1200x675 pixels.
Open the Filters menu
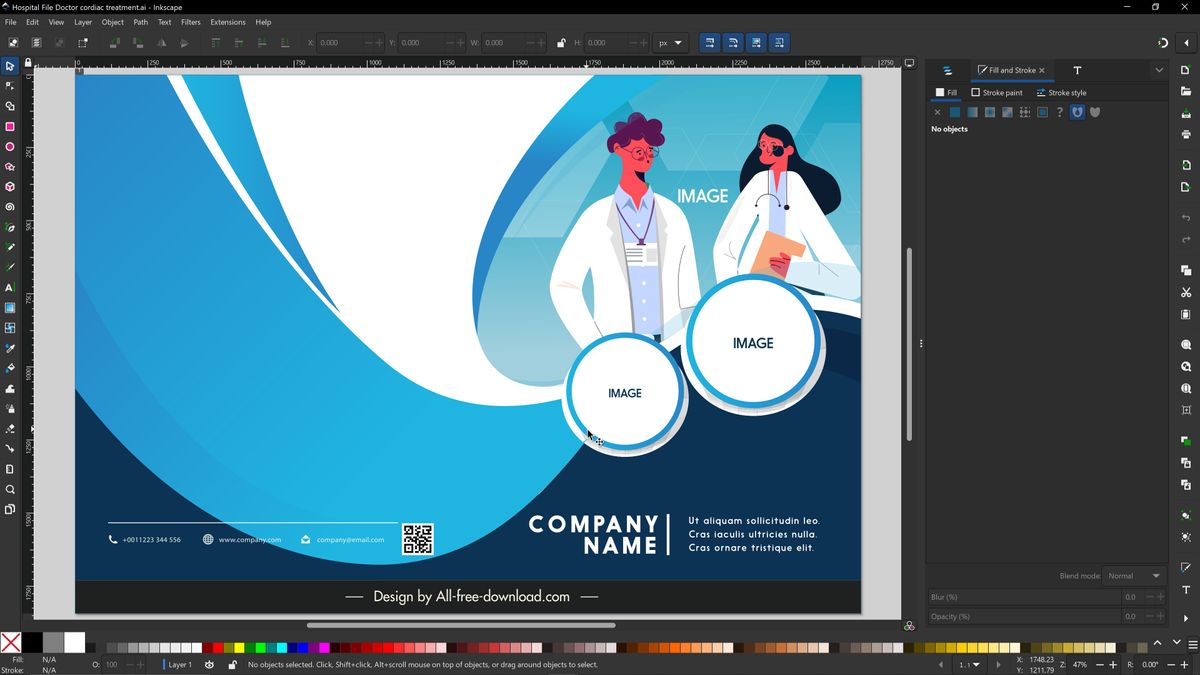(x=191, y=21)
